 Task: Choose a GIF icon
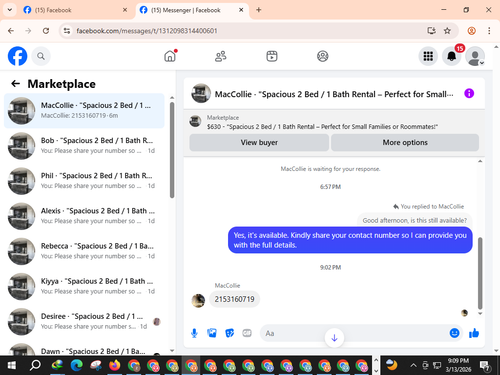click(247, 333)
